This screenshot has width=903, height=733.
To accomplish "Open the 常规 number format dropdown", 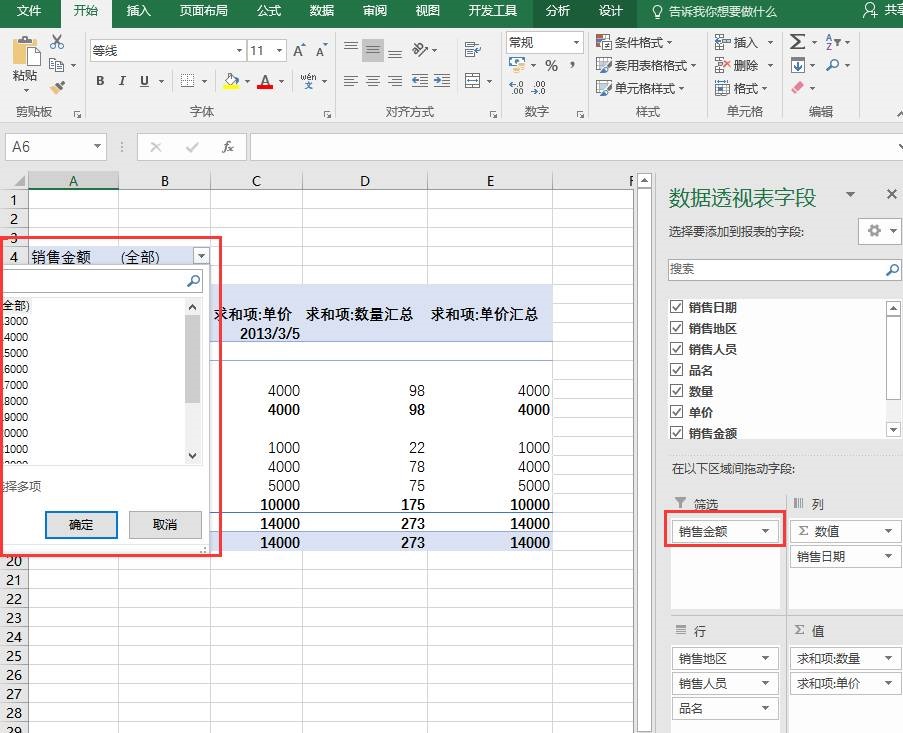I will coord(576,42).
